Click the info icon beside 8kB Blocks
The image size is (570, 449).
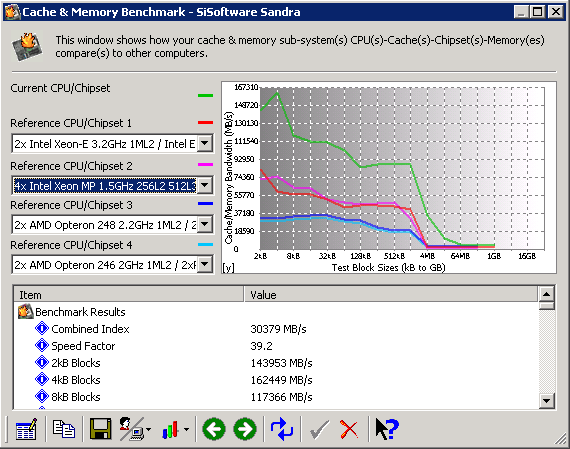(42, 396)
